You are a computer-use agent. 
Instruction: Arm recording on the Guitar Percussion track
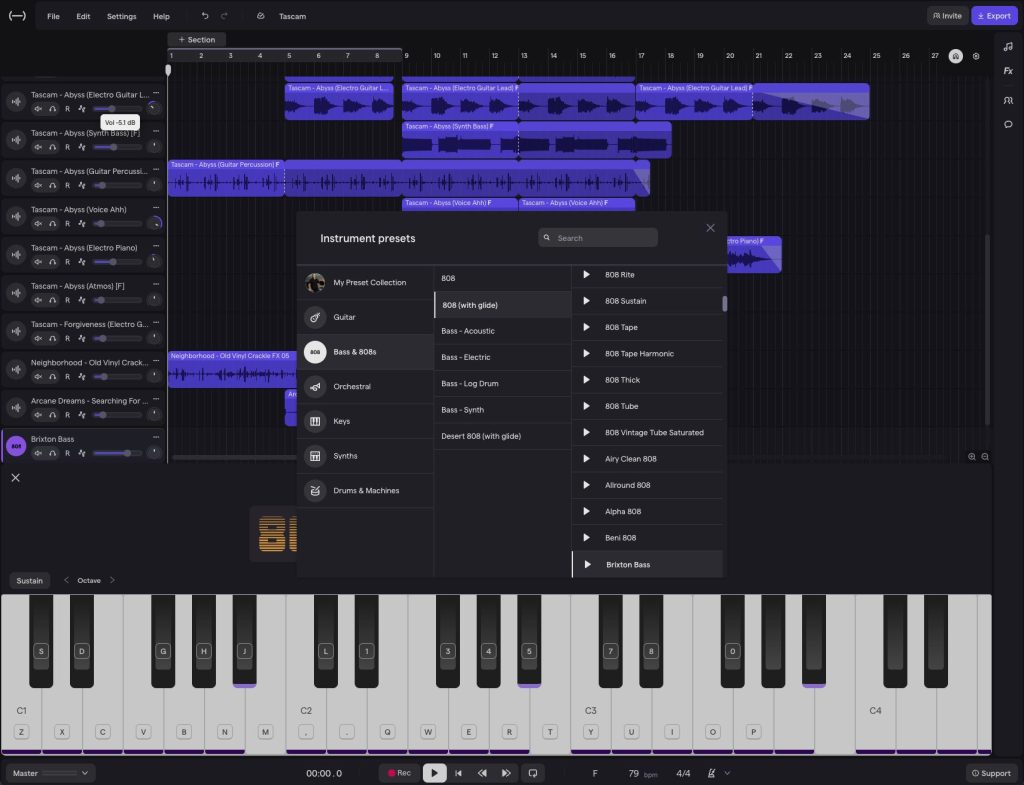pos(67,185)
